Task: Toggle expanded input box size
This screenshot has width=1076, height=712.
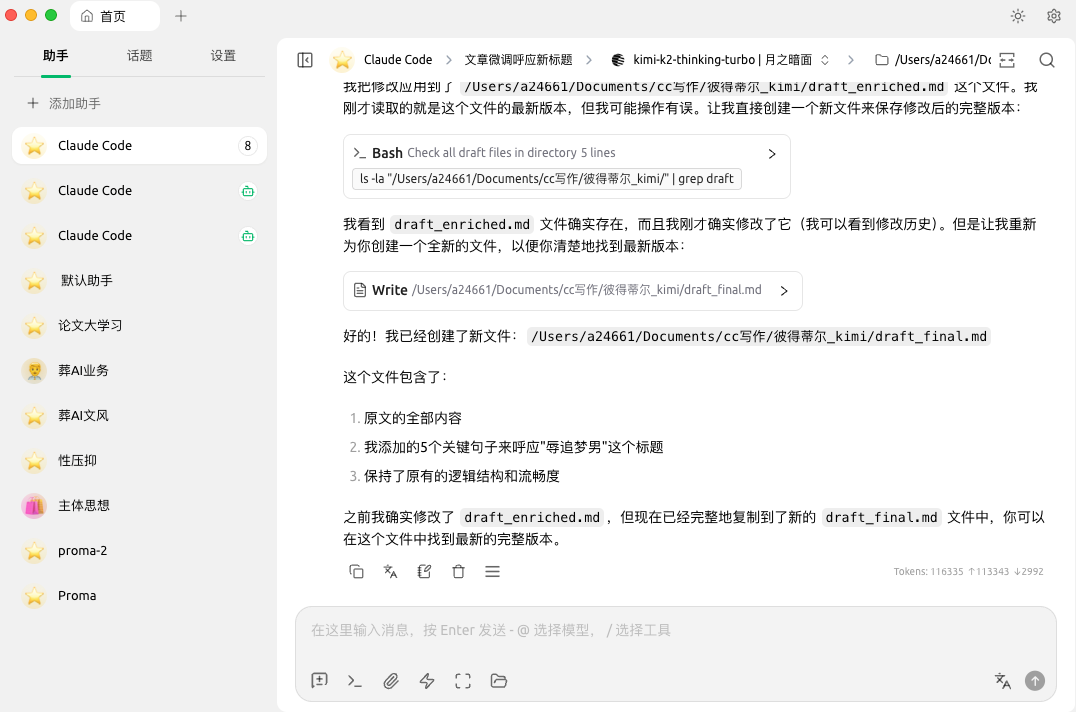Action: (x=463, y=681)
